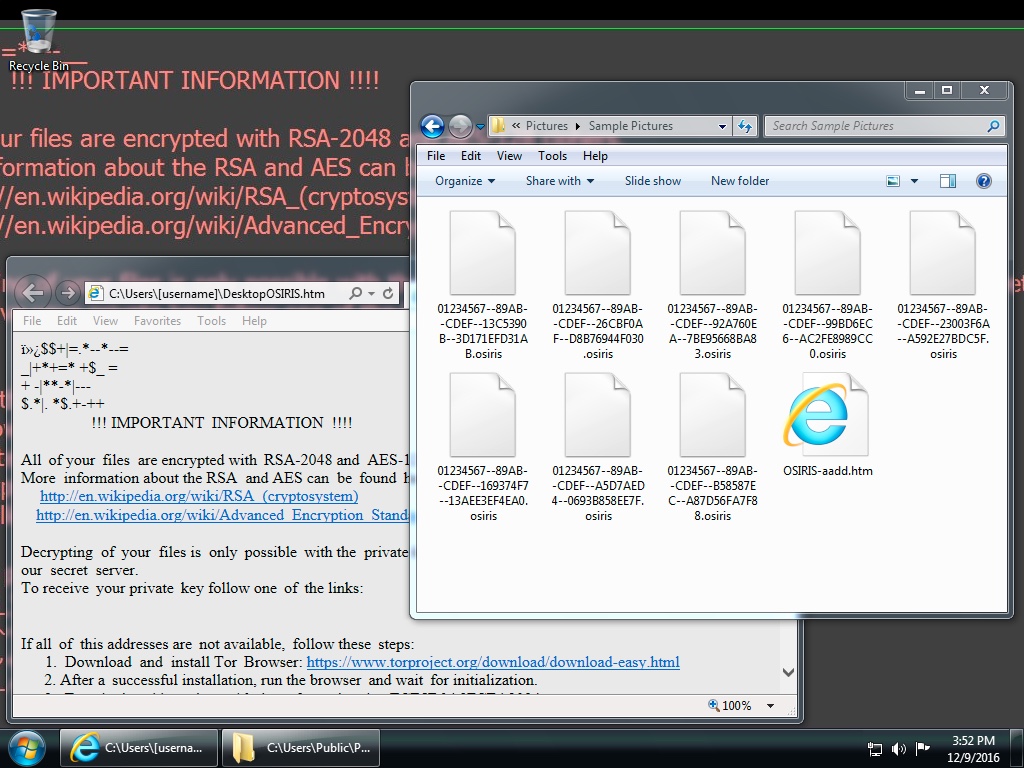Select the file ending in 13C5390B osiris

pyautogui.click(x=483, y=285)
